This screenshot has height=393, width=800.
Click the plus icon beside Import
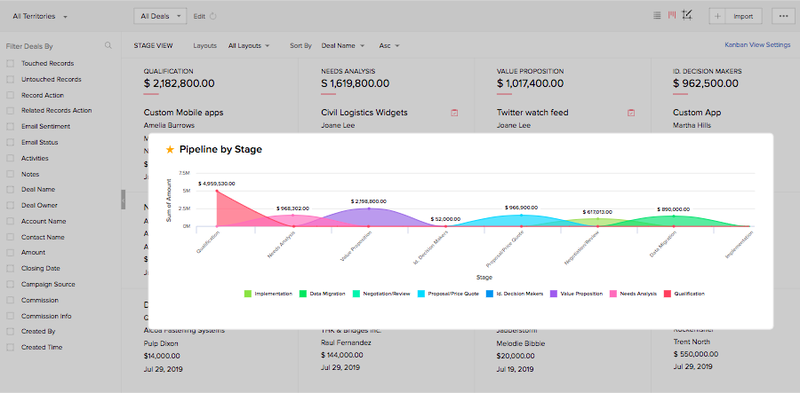(717, 16)
